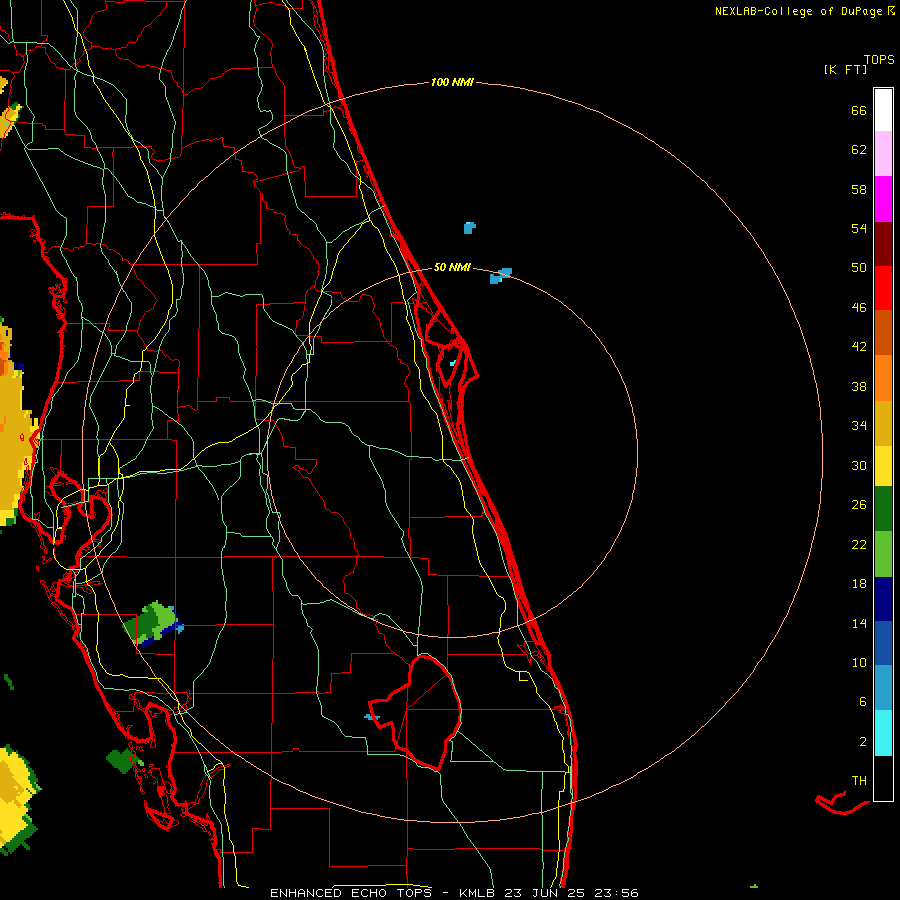
Task: Click the light green 26 kft legend swatch
Action: pos(883,554)
